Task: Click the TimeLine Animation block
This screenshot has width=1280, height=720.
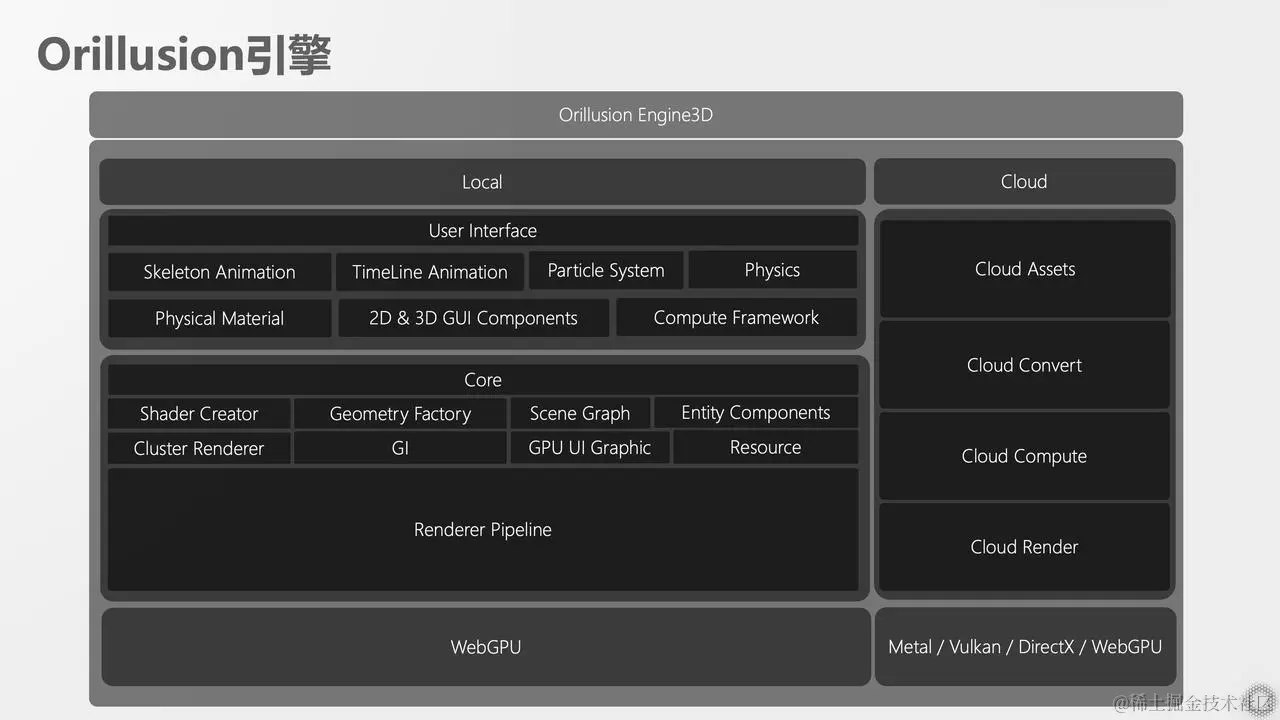Action: click(430, 272)
